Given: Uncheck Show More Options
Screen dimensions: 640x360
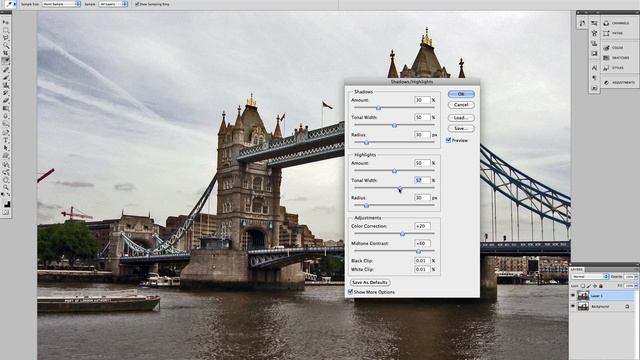Looking at the screenshot, I should 350,291.
